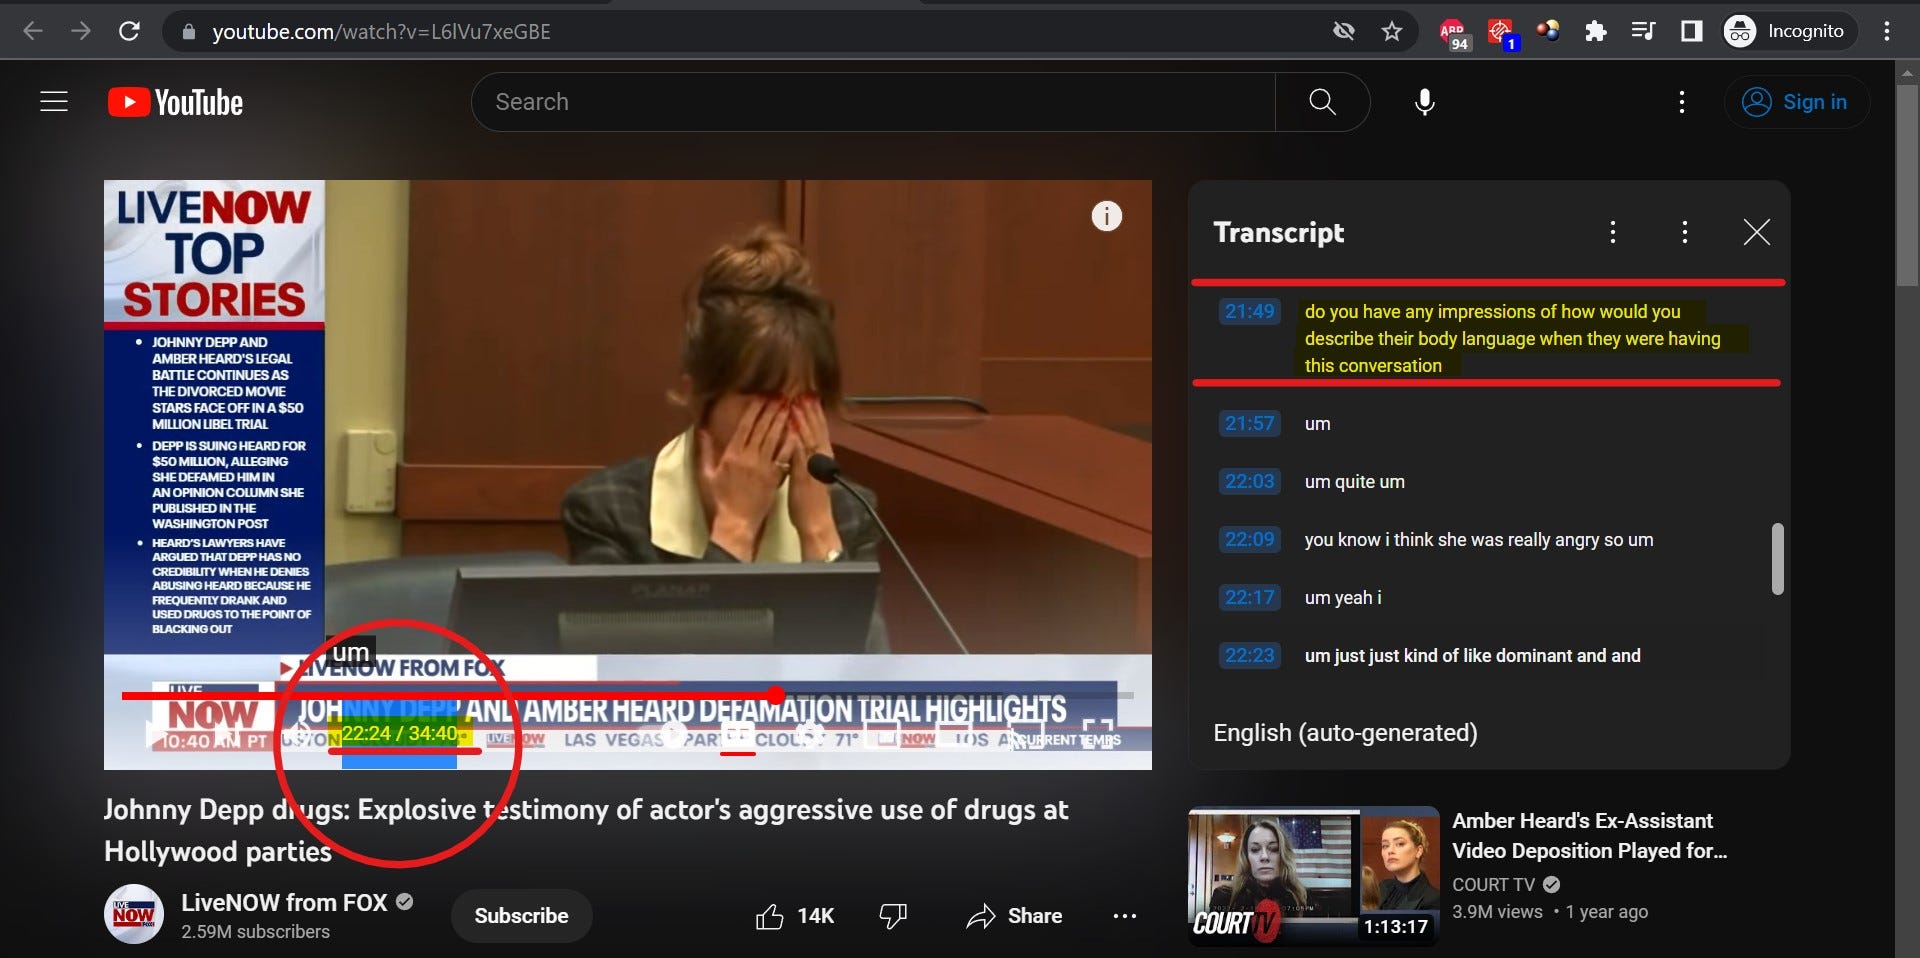Reload the page

click(x=129, y=31)
